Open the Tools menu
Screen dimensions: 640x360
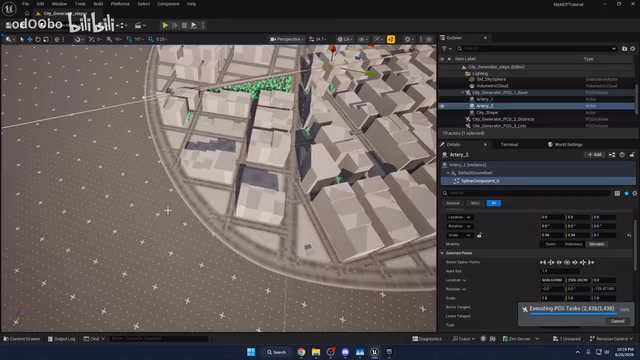(80, 4)
